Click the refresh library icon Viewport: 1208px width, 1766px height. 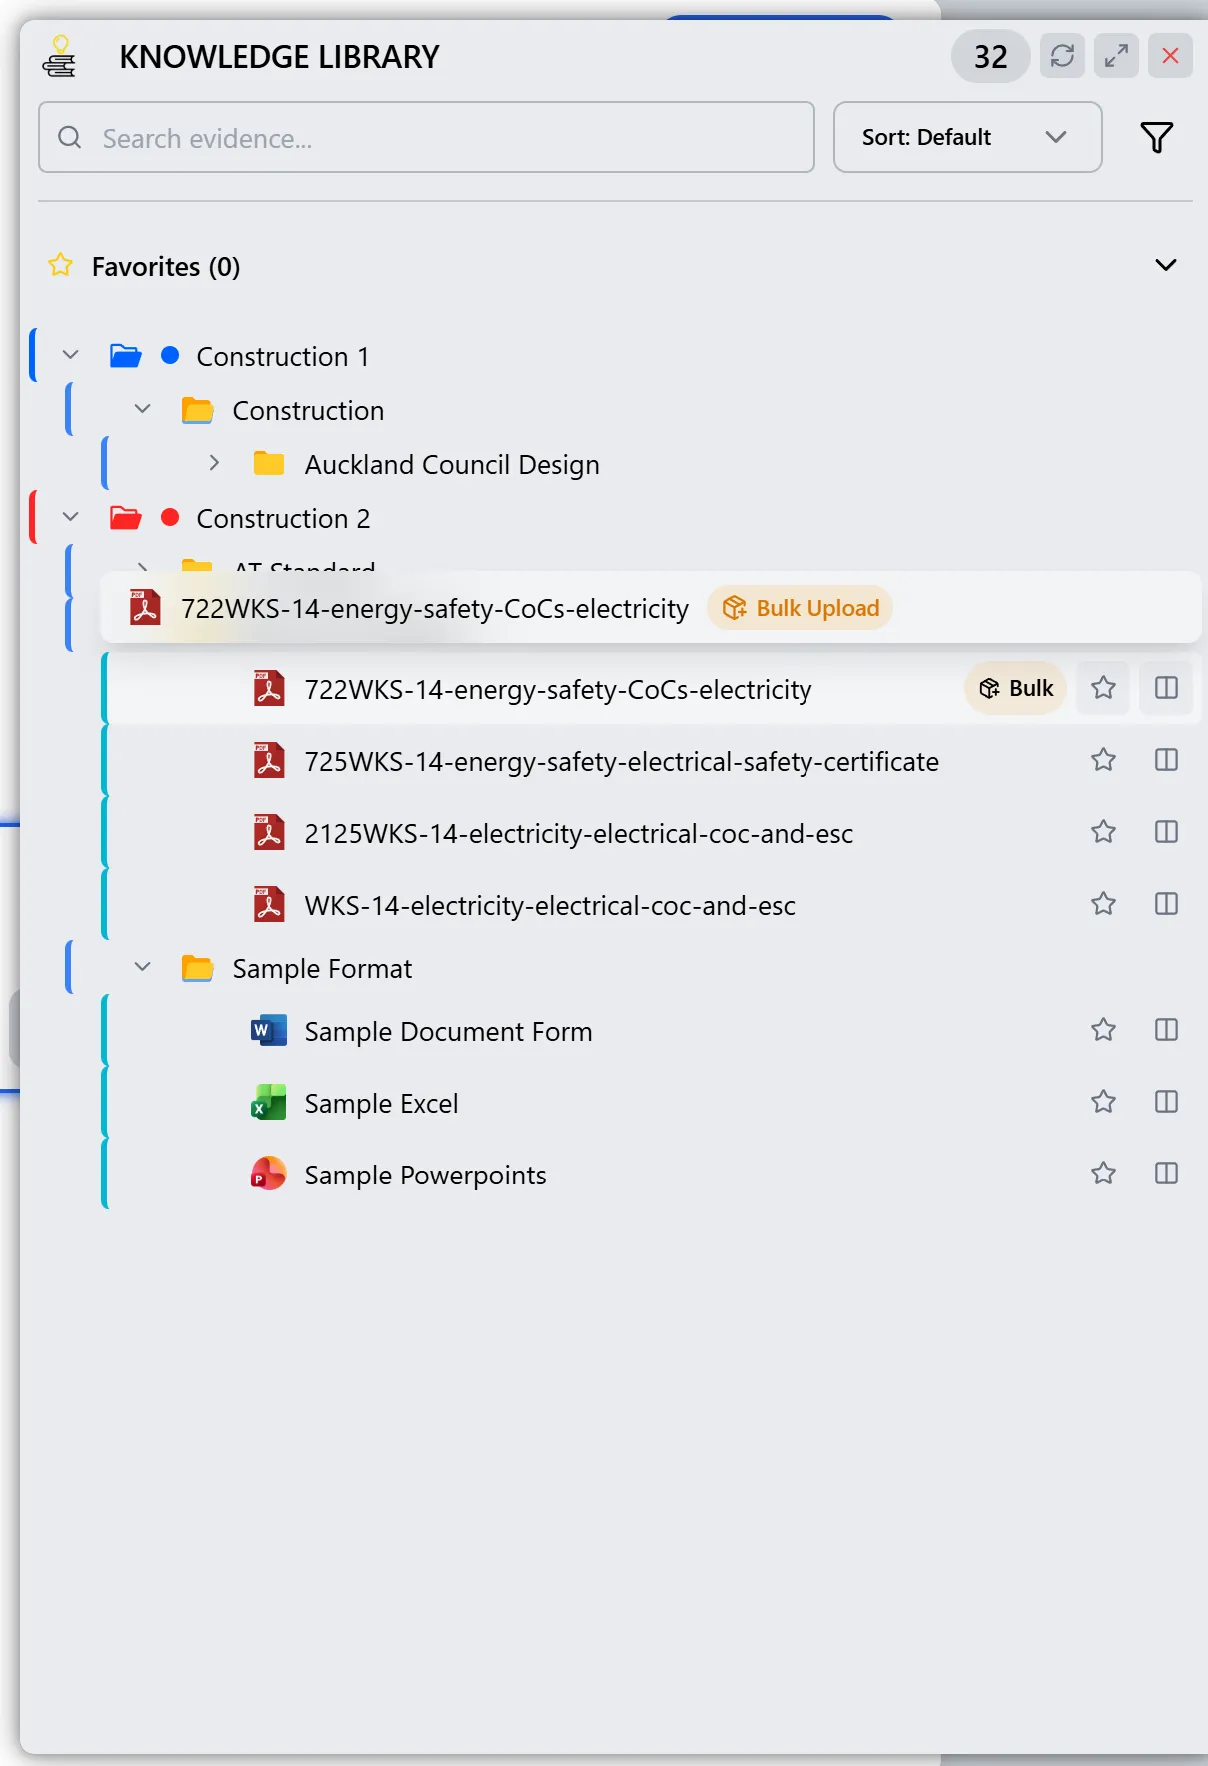click(x=1062, y=56)
